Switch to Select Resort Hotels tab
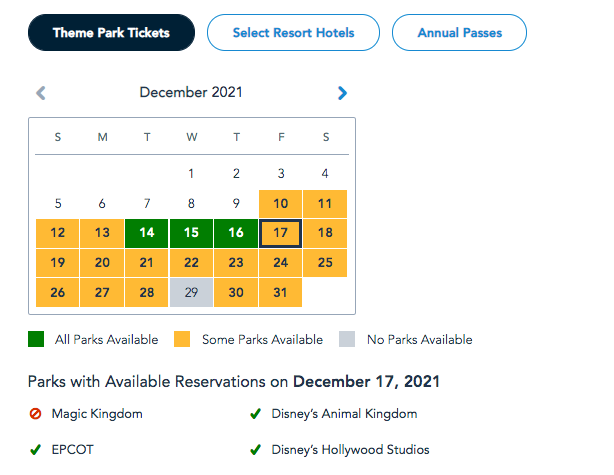This screenshot has width=614, height=475. pos(293,33)
